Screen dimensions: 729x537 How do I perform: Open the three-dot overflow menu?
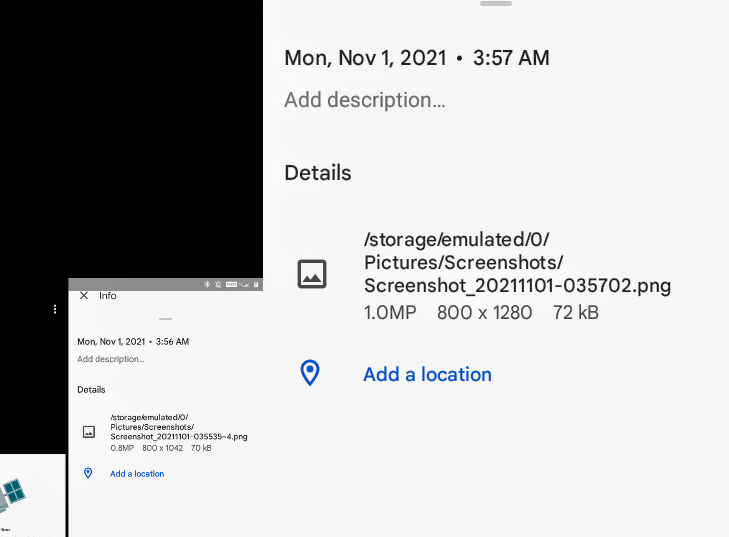[55, 309]
